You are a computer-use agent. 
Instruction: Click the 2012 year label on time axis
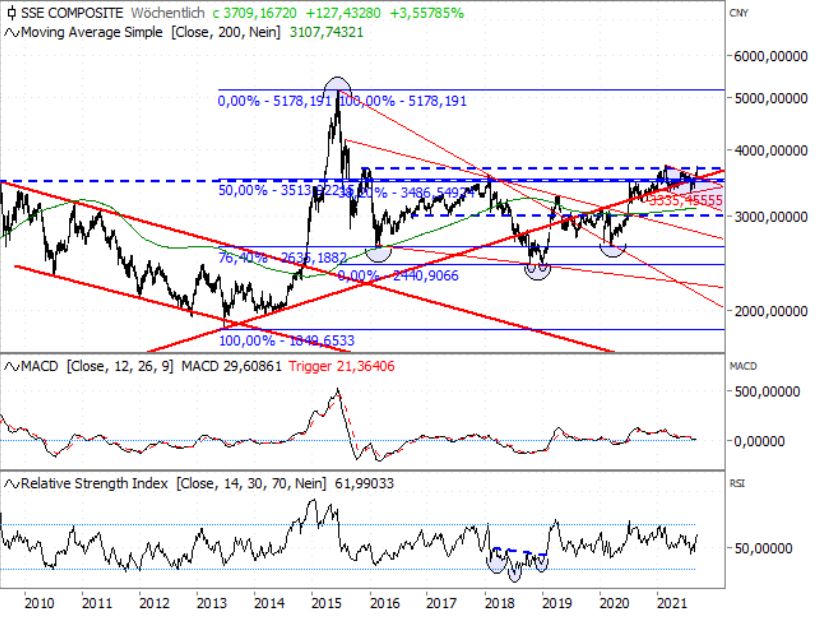tap(154, 603)
